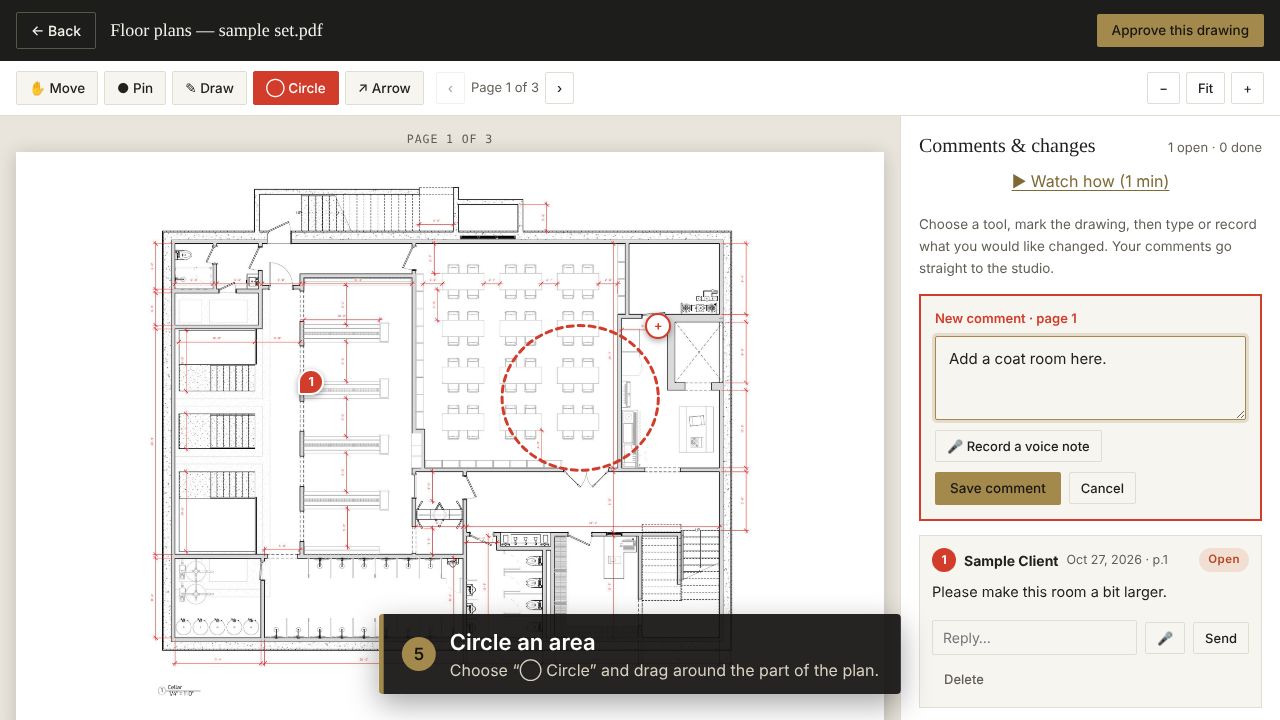Click 'Please make this room a bit larger.' text
This screenshot has height=720, width=1280.
pos(1049,592)
